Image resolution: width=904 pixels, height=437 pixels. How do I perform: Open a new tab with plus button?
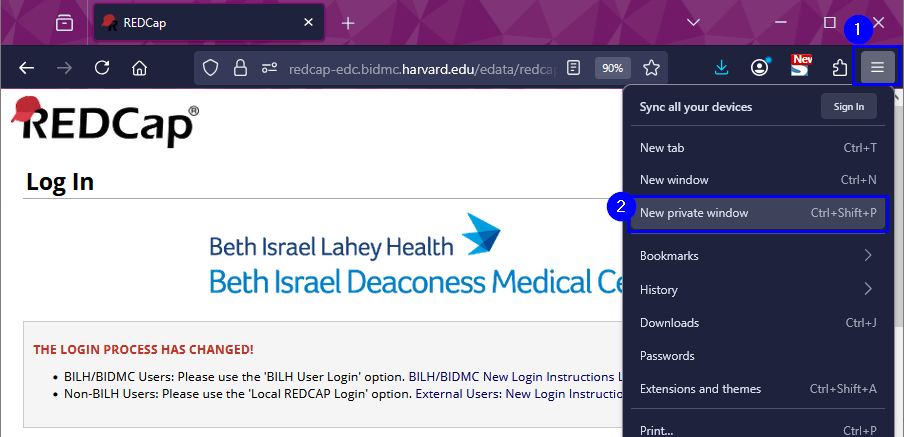pos(348,22)
